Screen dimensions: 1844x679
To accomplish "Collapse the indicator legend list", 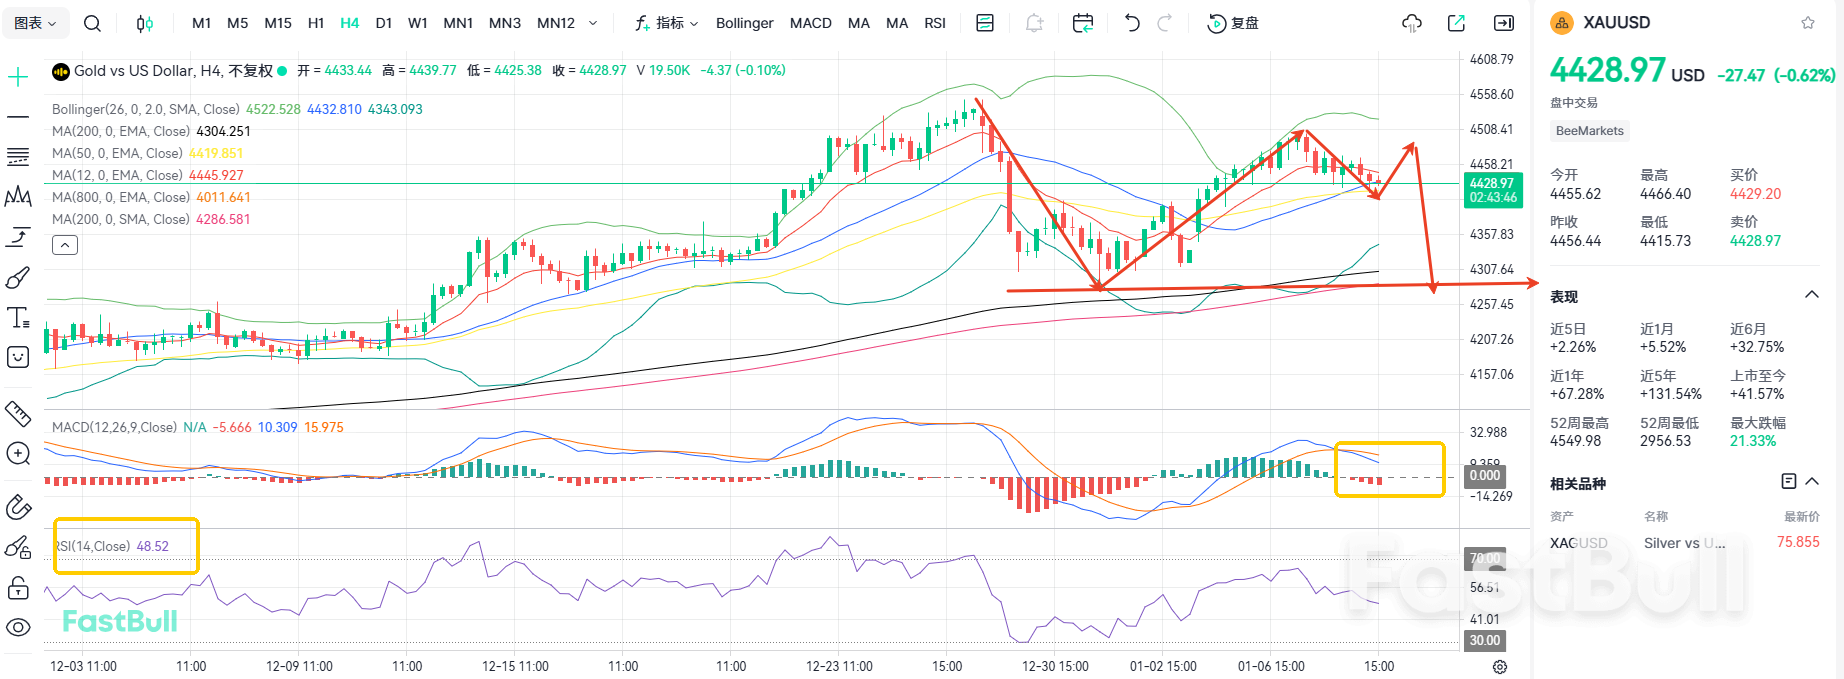I will [x=65, y=245].
